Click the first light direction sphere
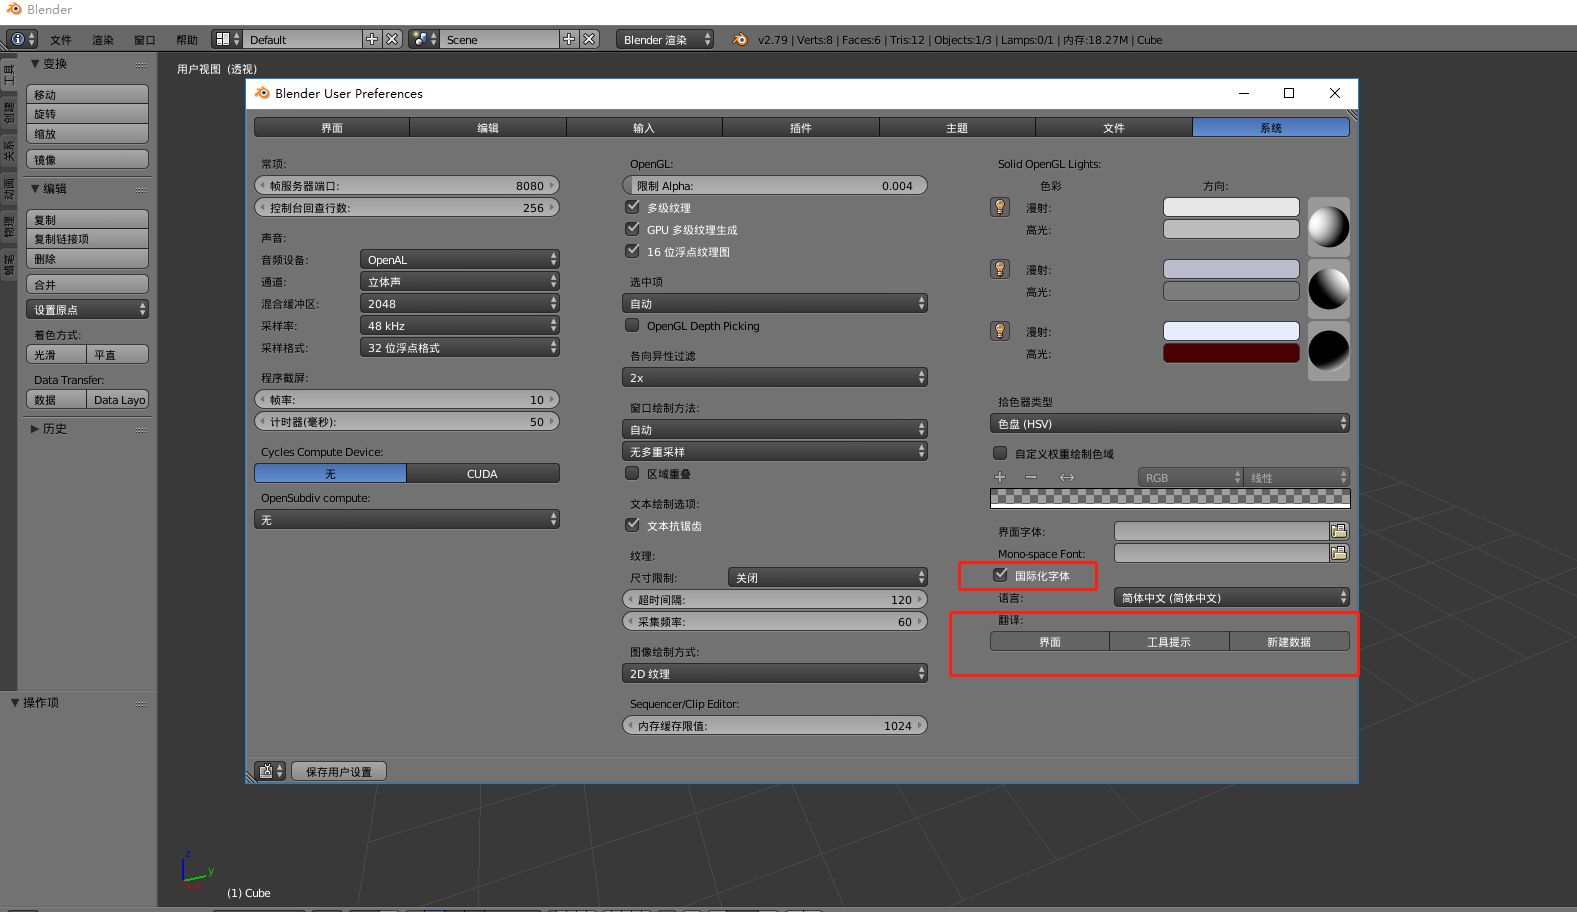The height and width of the screenshot is (912, 1577). coord(1329,227)
